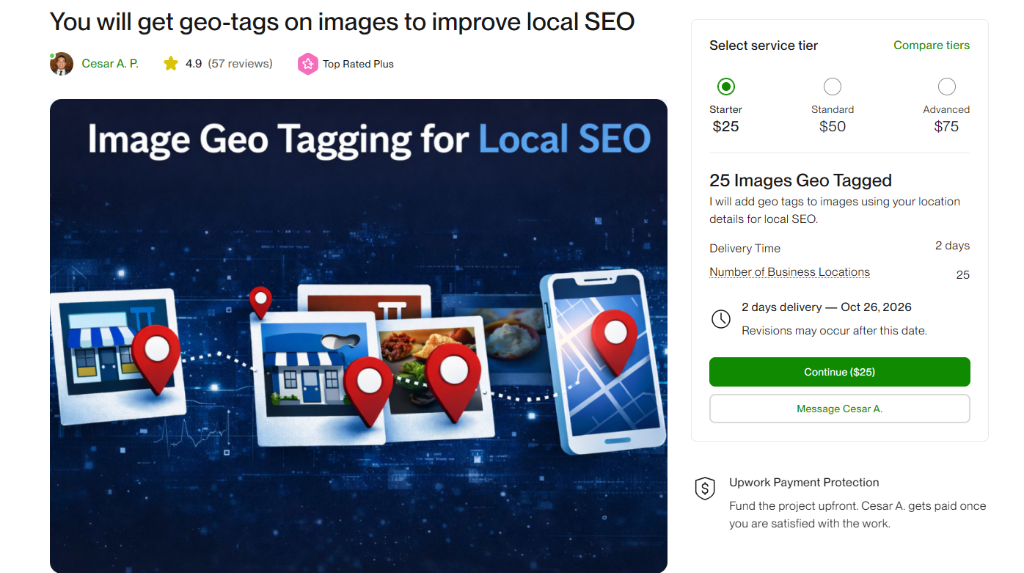Click the Advanced tier label
This screenshot has width=1024, height=573.
pos(946,109)
